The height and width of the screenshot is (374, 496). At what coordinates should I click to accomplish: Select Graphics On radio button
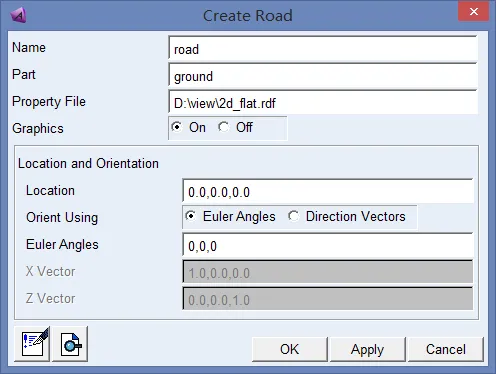pos(177,127)
